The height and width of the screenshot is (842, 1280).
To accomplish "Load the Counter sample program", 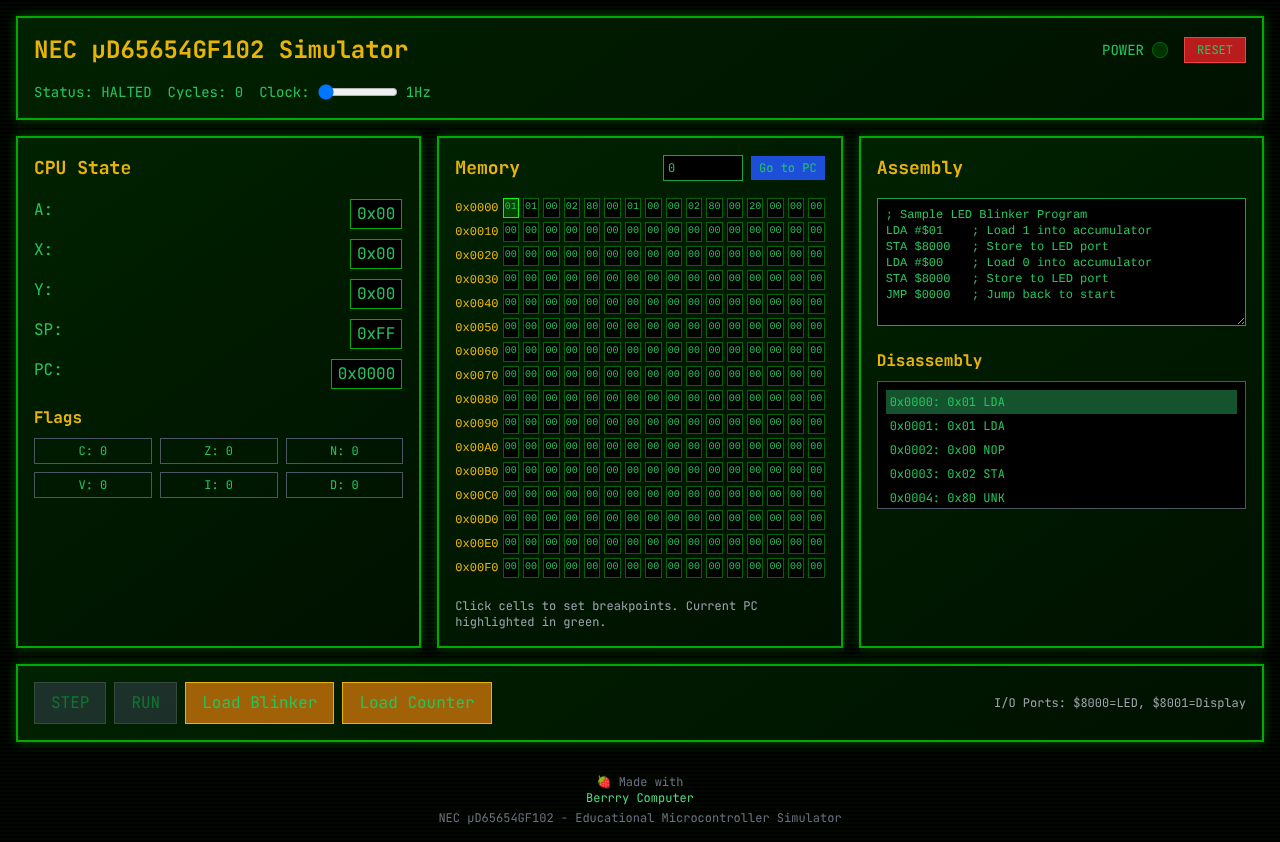I will (x=416, y=702).
